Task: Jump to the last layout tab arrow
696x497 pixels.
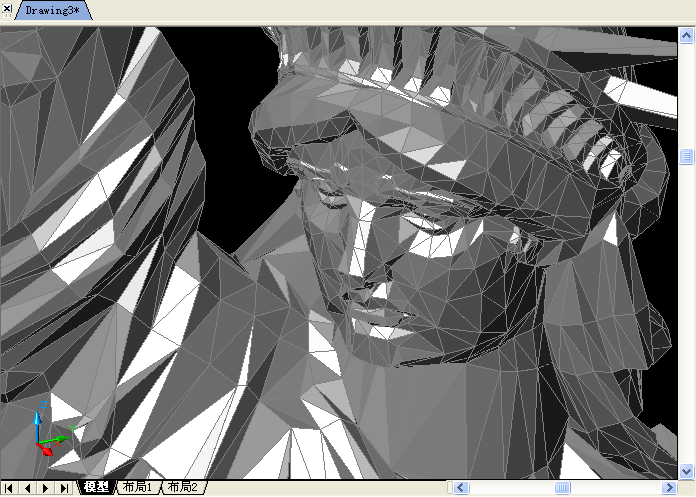Action: pyautogui.click(x=64, y=488)
